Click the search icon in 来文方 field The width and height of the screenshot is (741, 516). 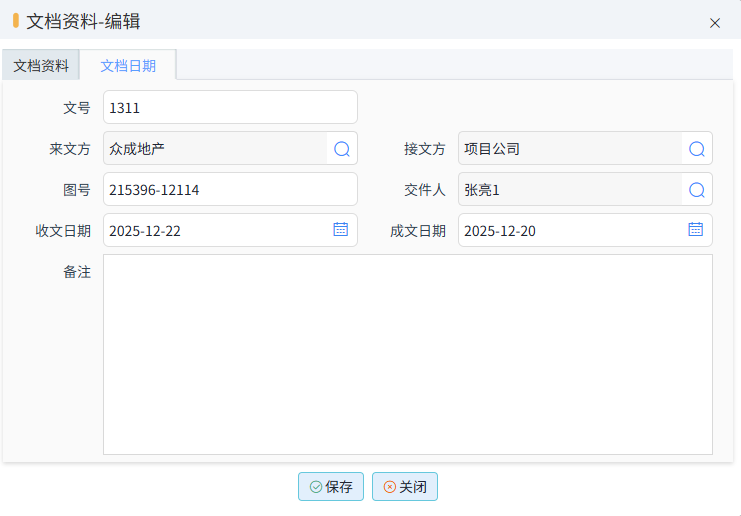(x=341, y=149)
